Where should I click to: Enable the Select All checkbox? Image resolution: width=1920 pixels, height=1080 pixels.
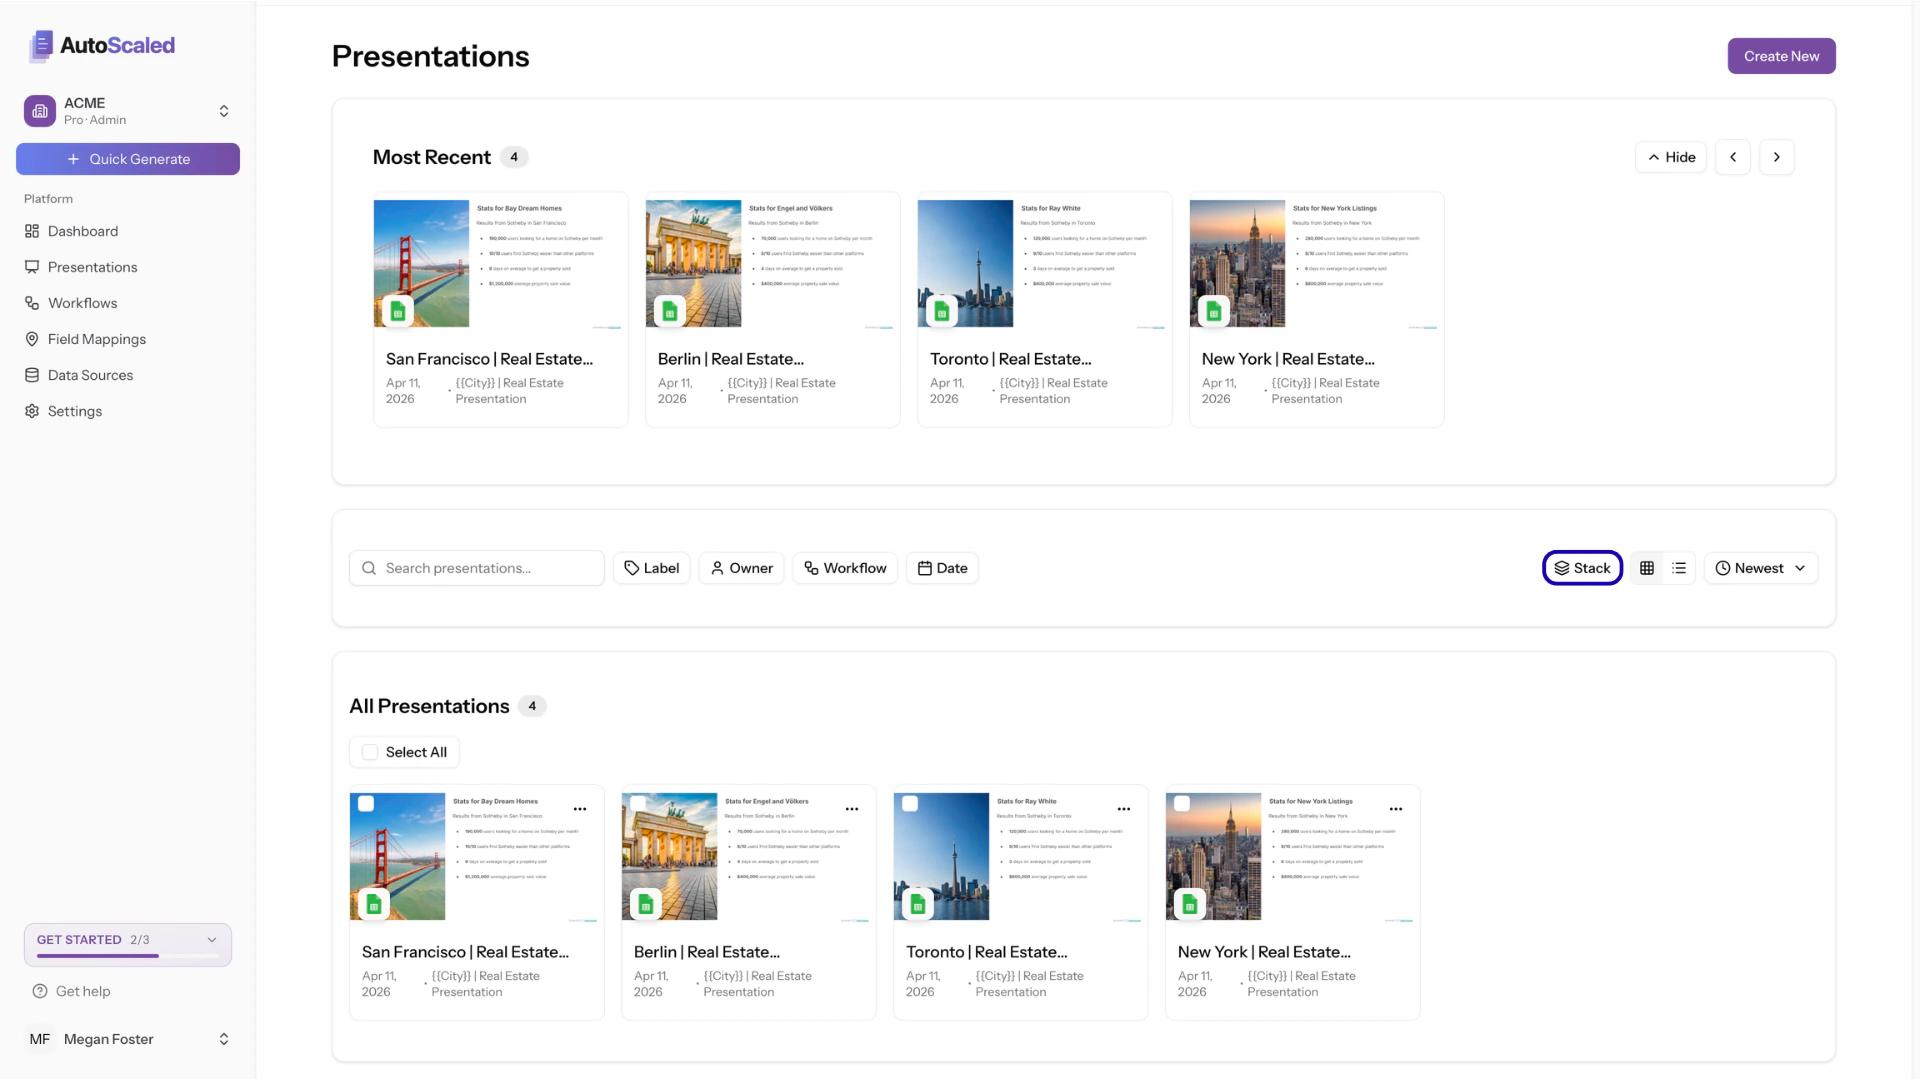click(370, 752)
